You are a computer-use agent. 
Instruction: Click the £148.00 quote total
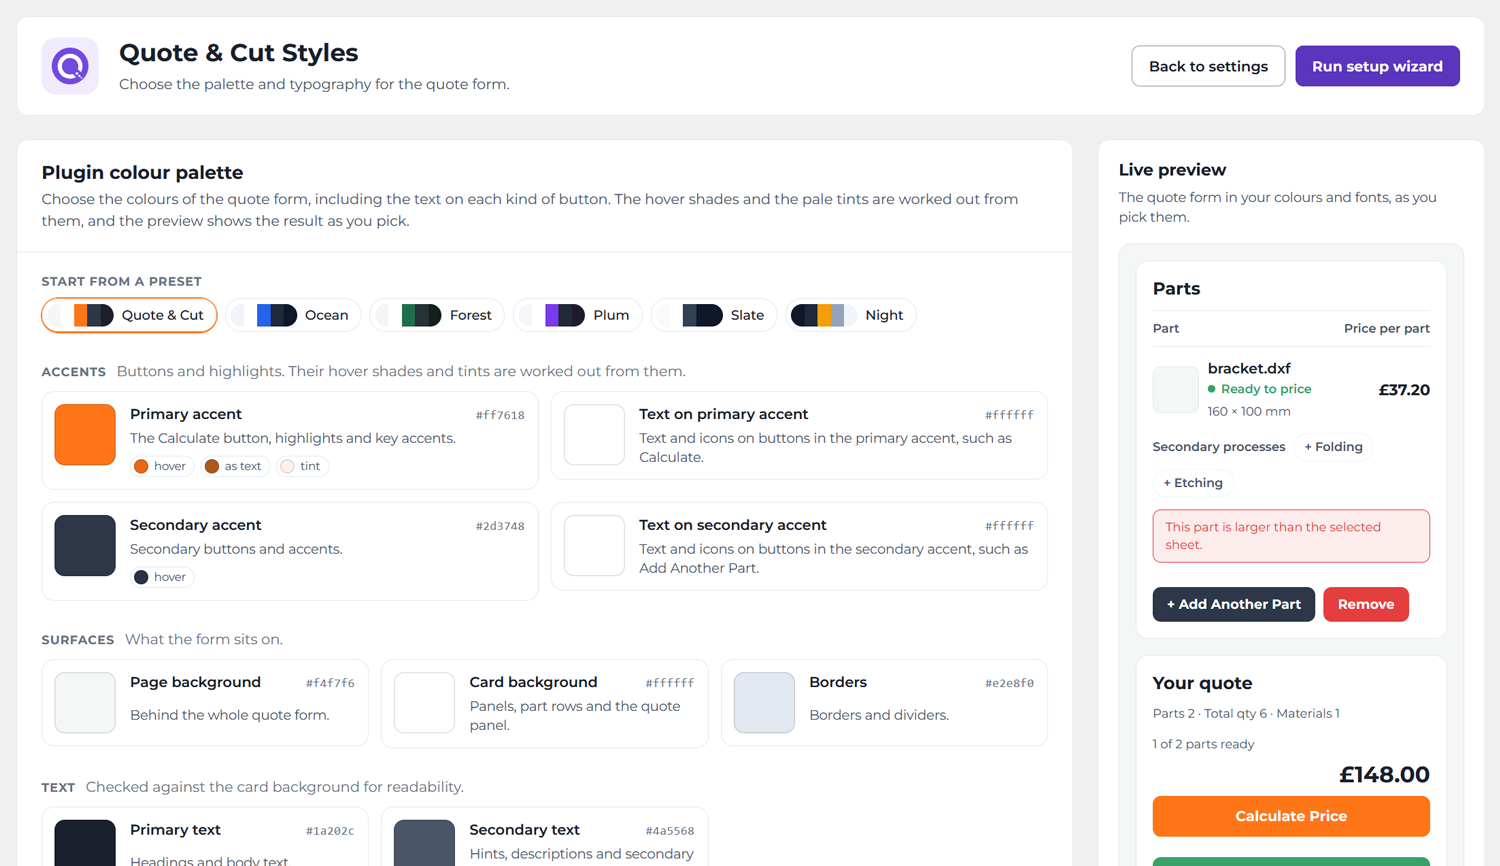click(1384, 774)
